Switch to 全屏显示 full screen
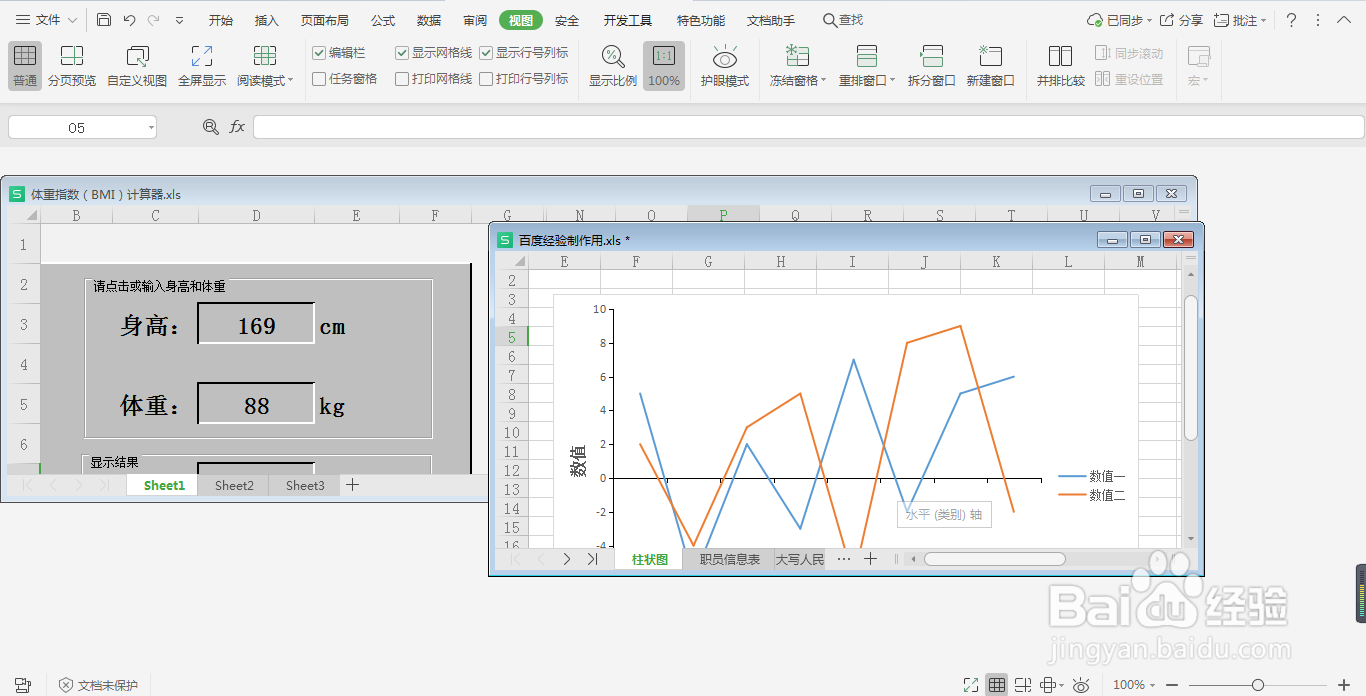Screen dimensions: 1366x696 pyautogui.click(x=202, y=66)
